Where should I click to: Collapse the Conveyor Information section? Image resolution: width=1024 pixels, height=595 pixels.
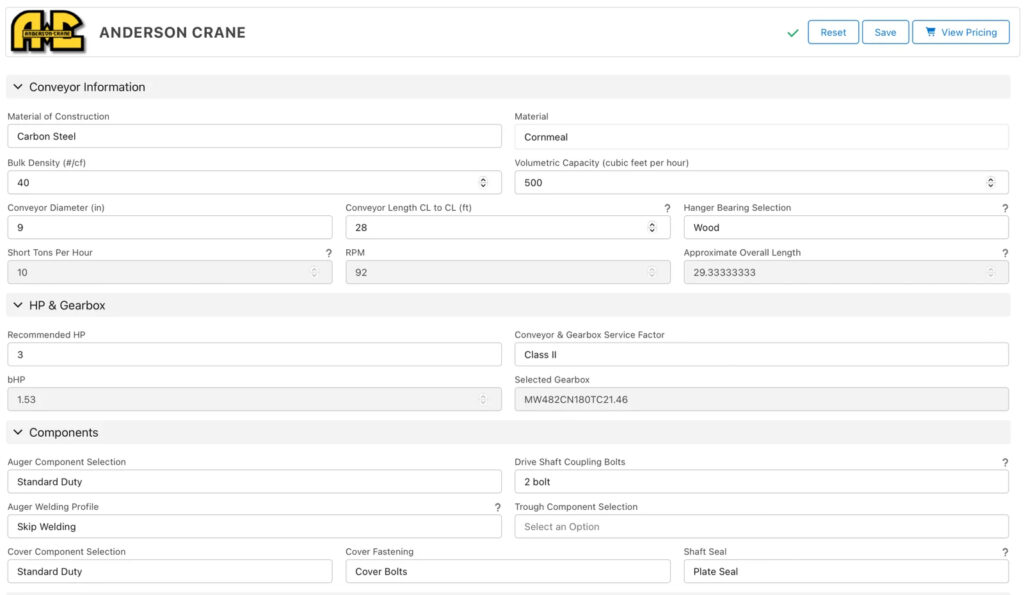(18, 87)
